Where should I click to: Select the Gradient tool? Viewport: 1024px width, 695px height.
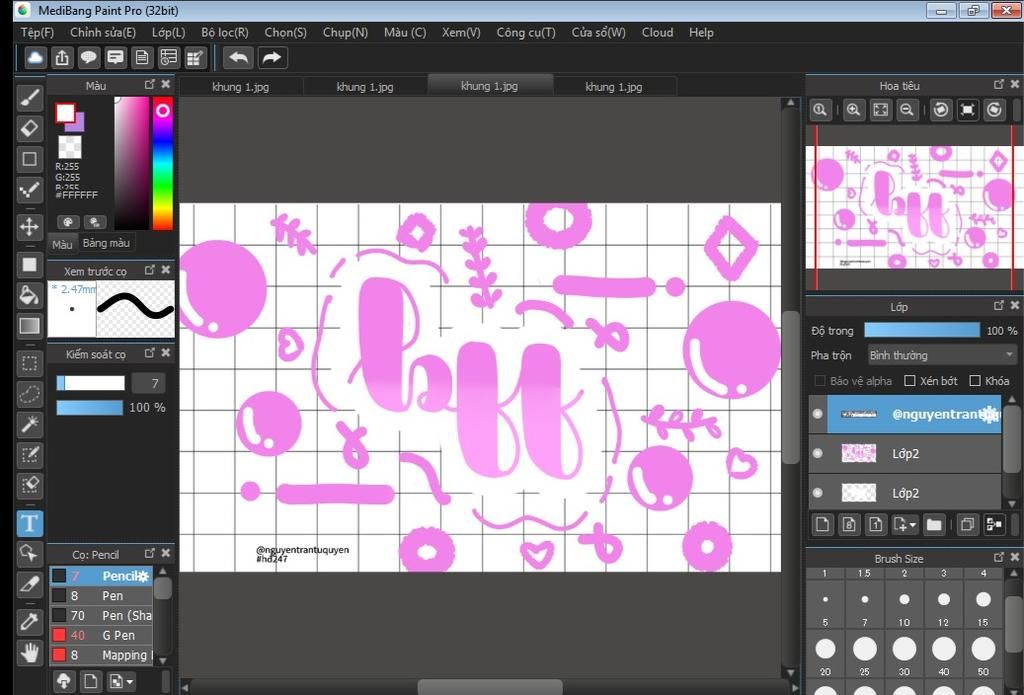coord(29,326)
